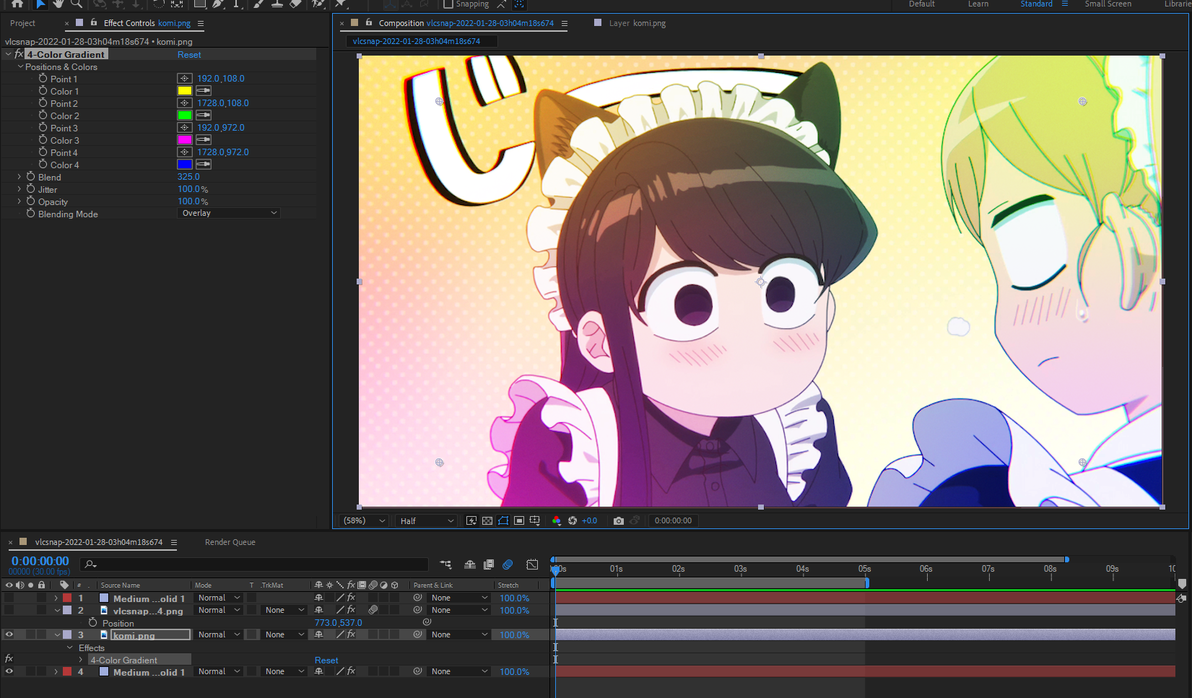Open the Parent None dropdown for layer 2
1192x698 pixels.
coord(459,611)
